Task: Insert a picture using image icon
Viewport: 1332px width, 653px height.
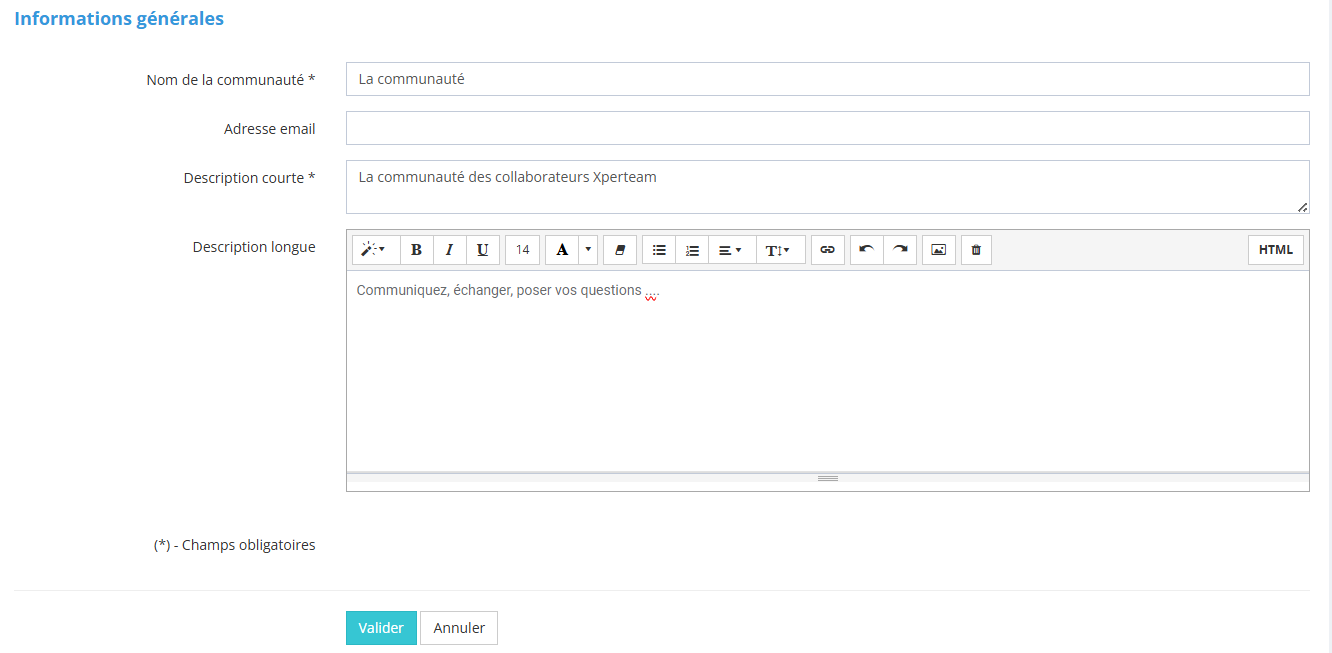Action: tap(938, 250)
